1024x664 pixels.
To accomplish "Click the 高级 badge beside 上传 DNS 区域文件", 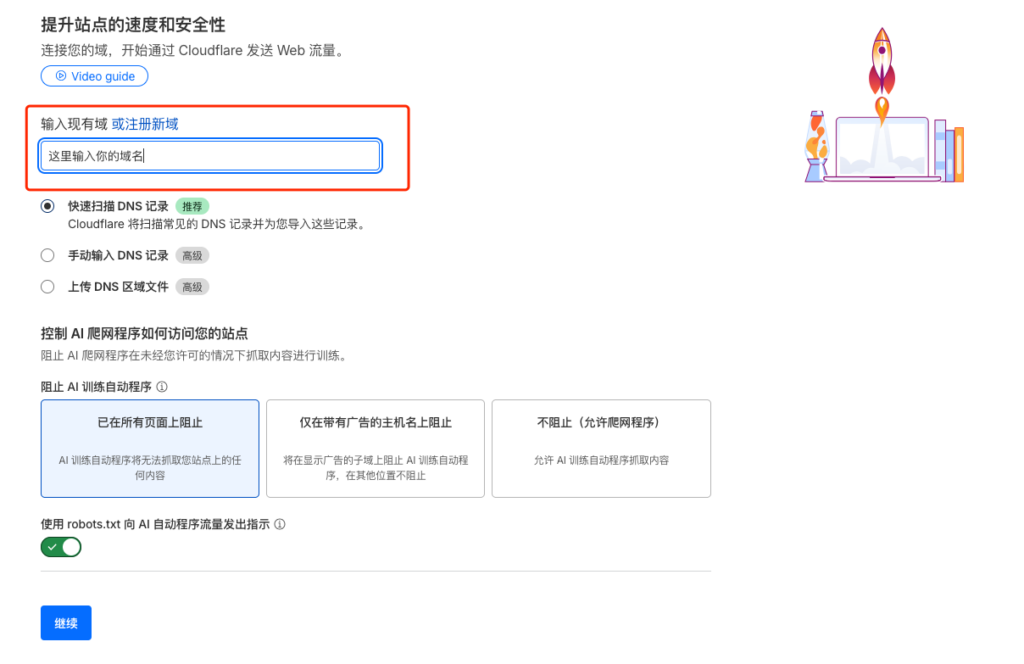I will (x=192, y=287).
